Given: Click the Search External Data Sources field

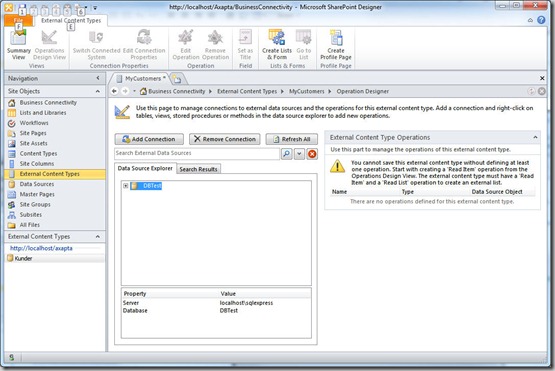Looking at the screenshot, I should (x=197, y=153).
